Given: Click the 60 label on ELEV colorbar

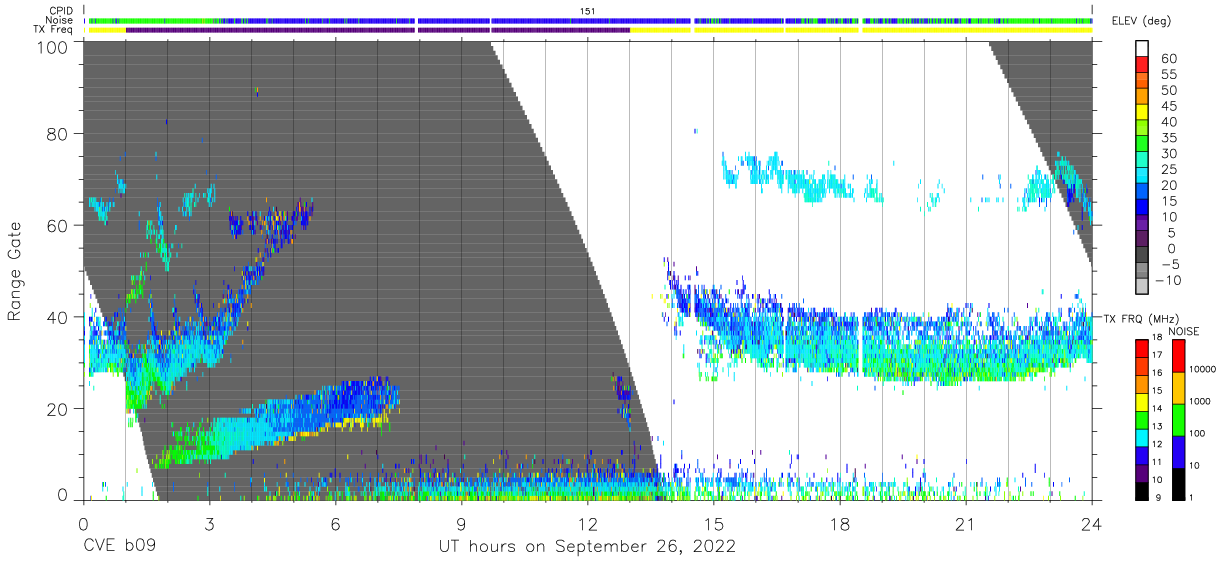Looking at the screenshot, I should tap(1168, 59).
